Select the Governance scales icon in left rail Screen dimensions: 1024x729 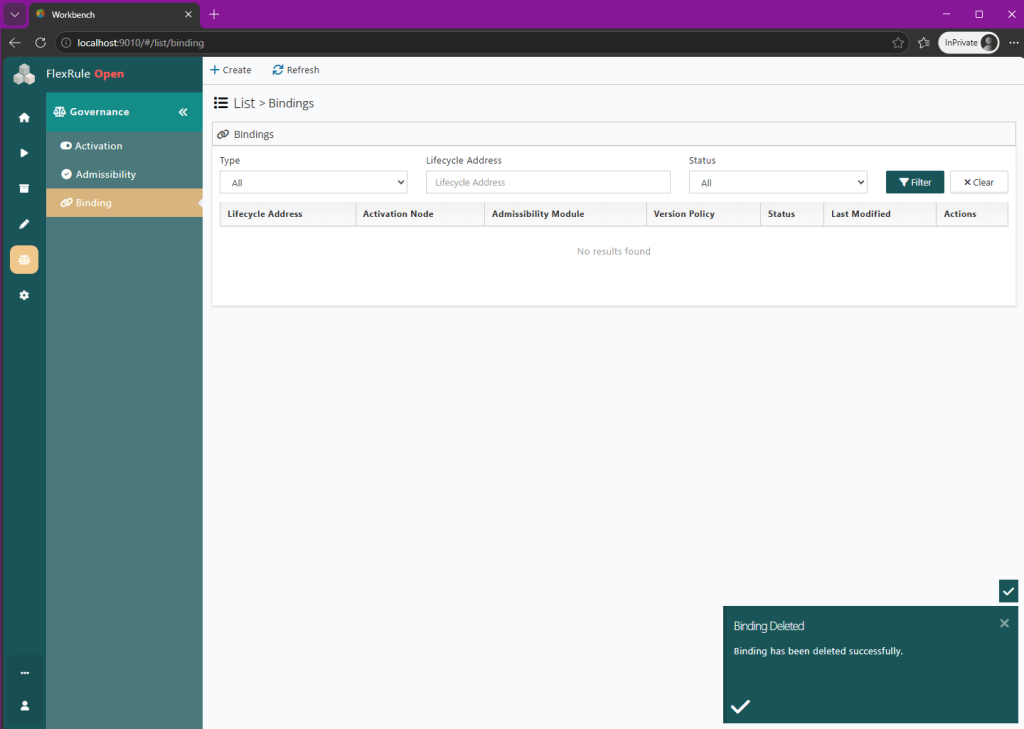tap(24, 260)
